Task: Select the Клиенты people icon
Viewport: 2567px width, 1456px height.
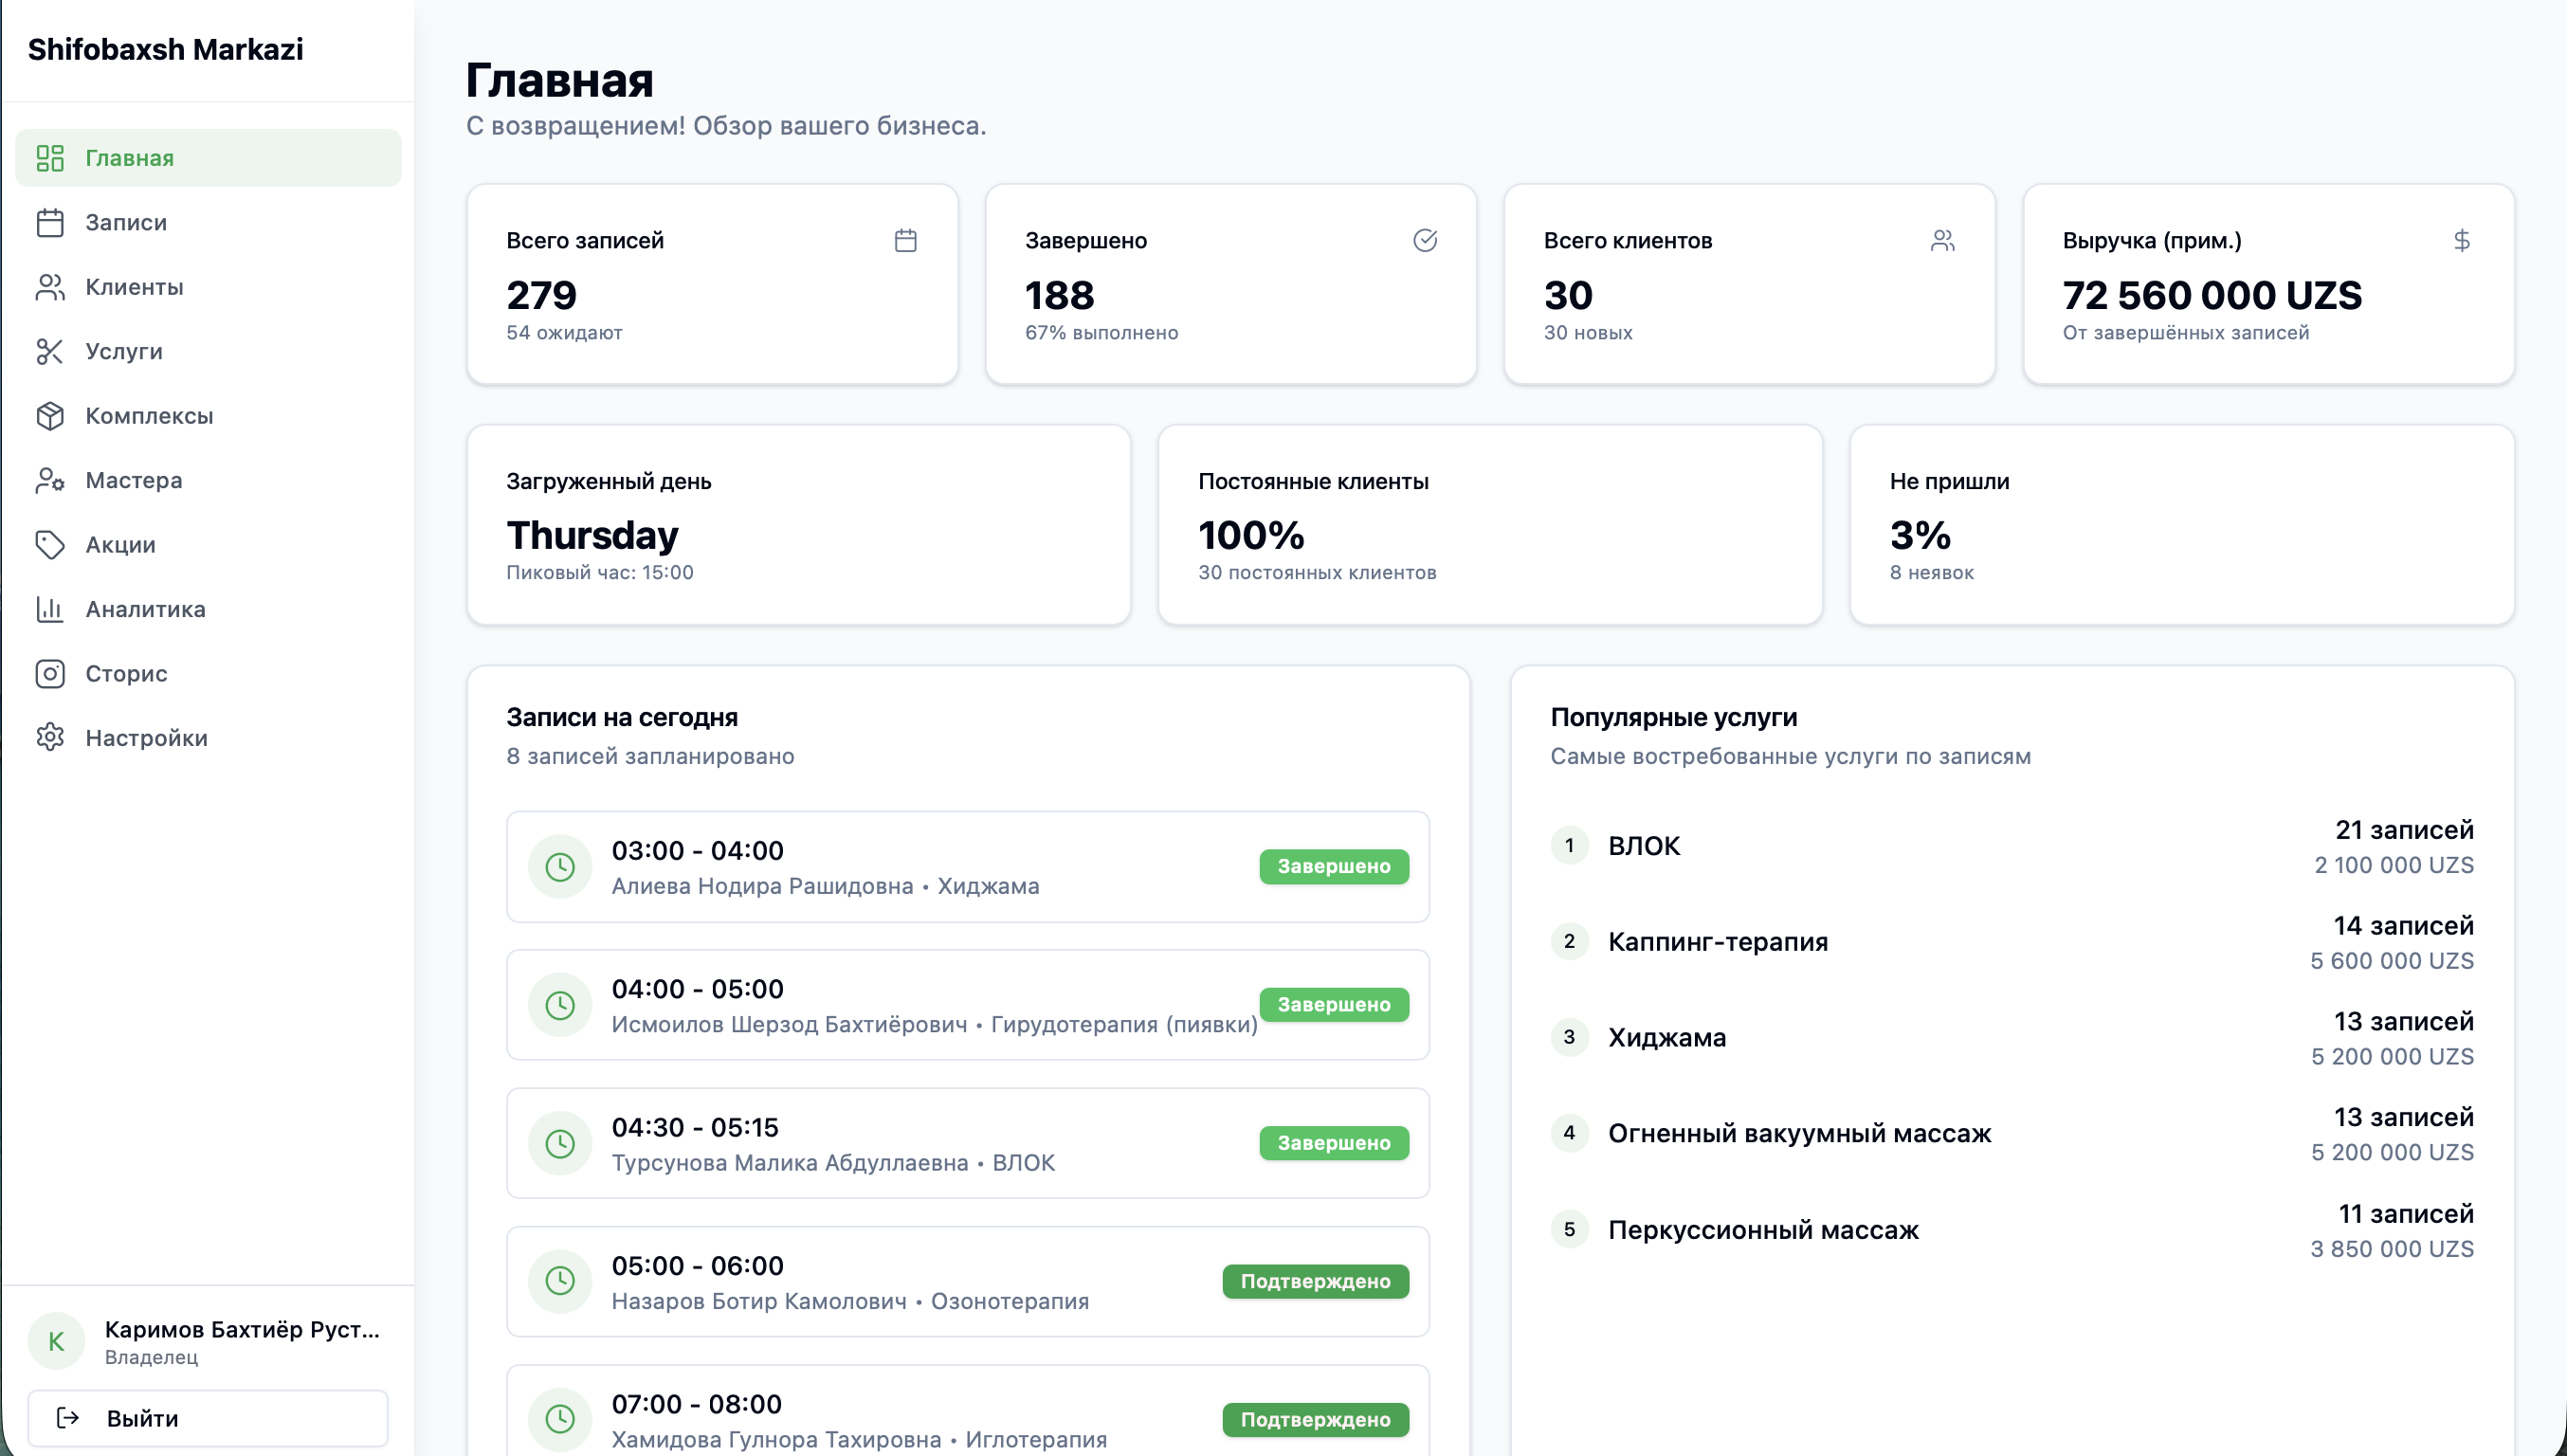Action: (x=50, y=287)
